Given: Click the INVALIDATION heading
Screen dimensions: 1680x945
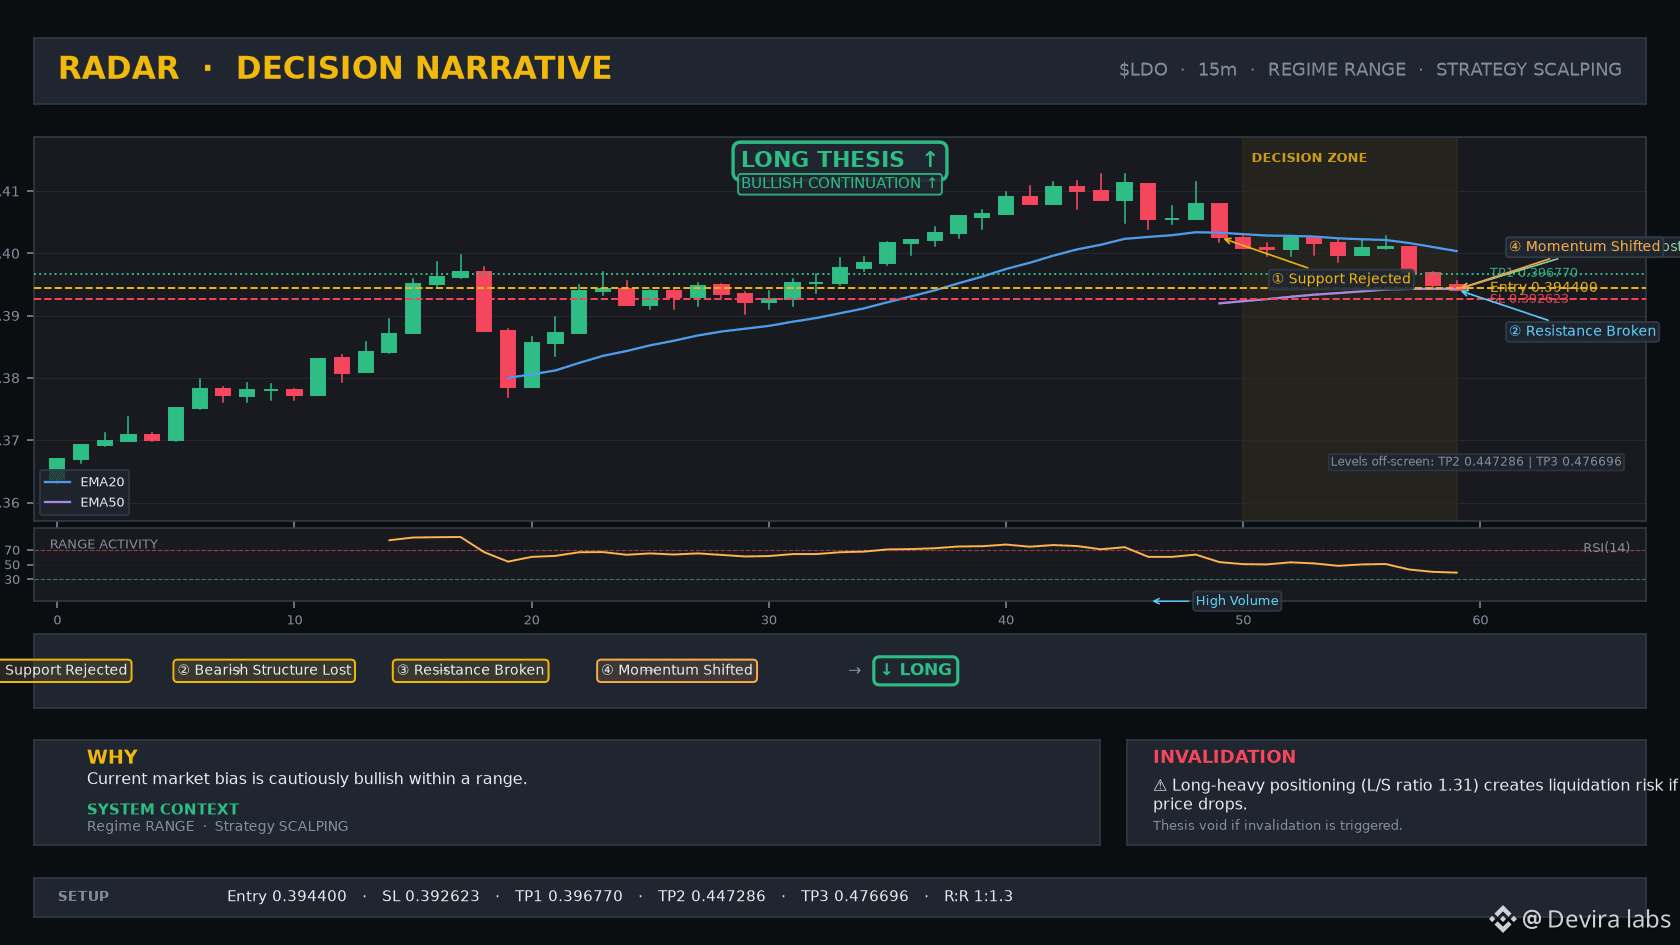Looking at the screenshot, I should click(x=1224, y=757).
